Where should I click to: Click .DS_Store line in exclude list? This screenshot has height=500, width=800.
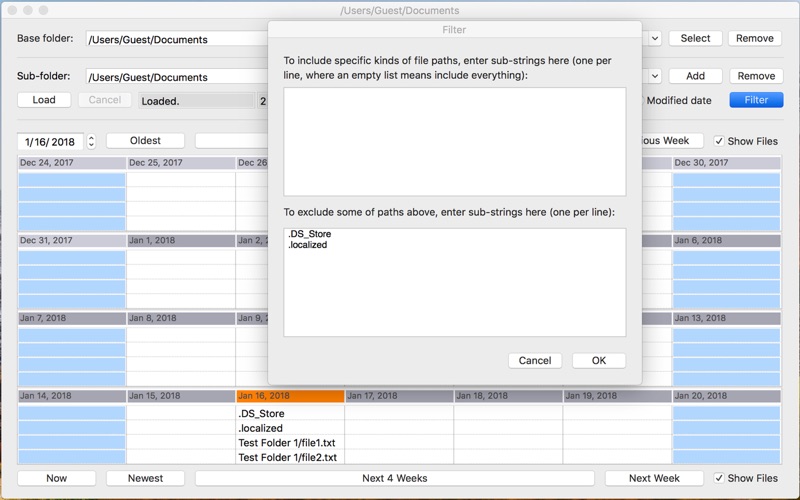310,234
